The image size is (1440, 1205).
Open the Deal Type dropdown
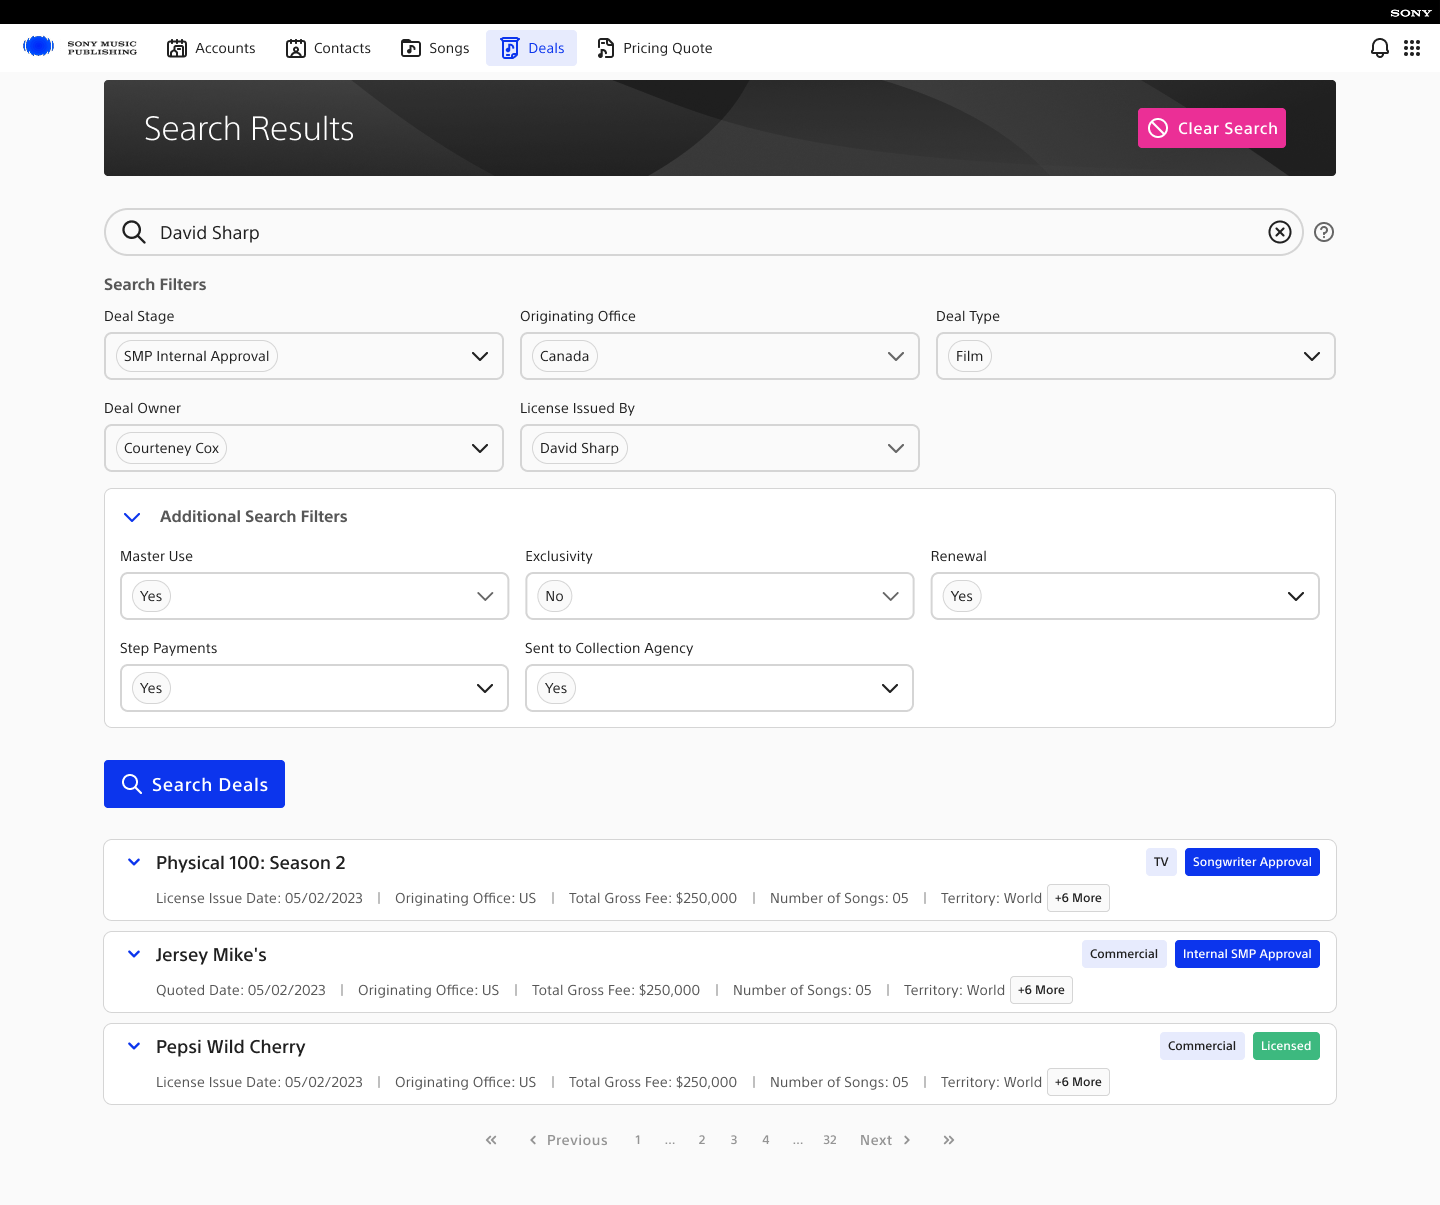tap(1136, 356)
